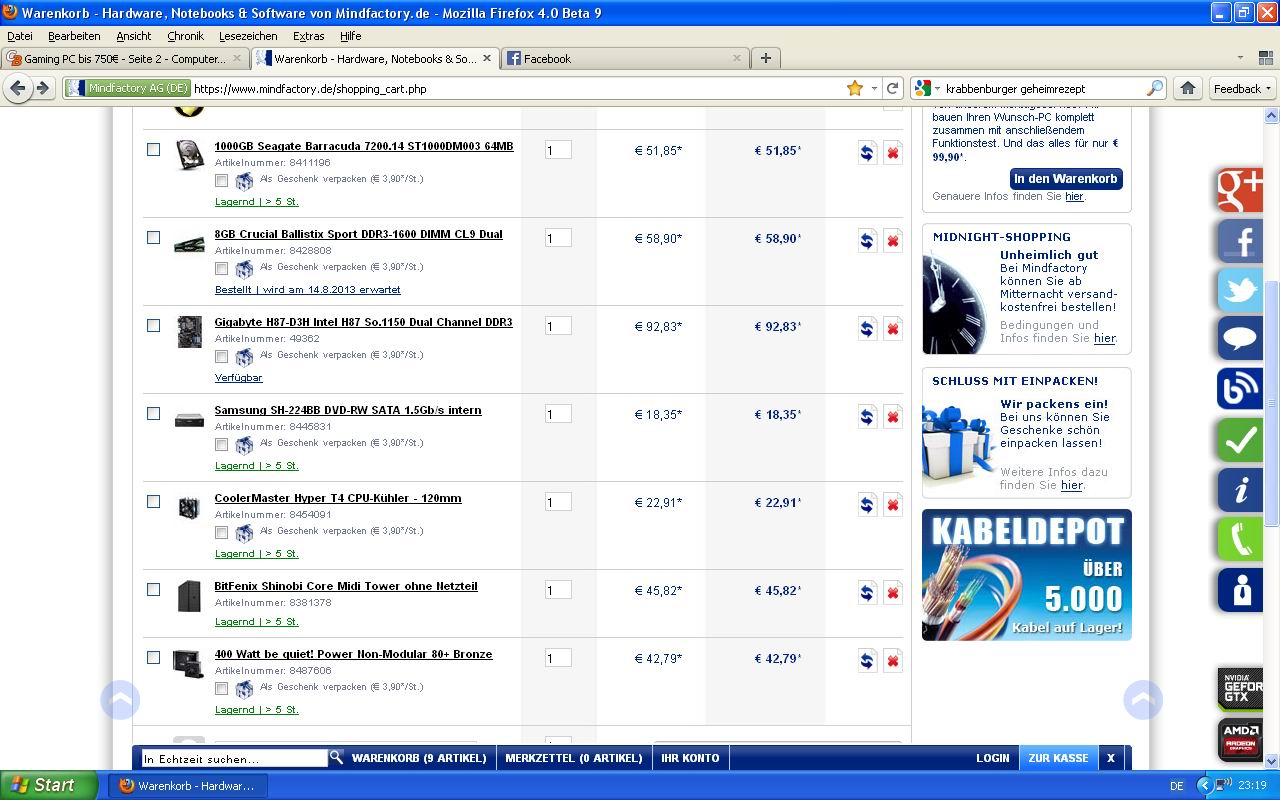Switch to the Gaming PC bis 750€ tab

(x=125, y=58)
